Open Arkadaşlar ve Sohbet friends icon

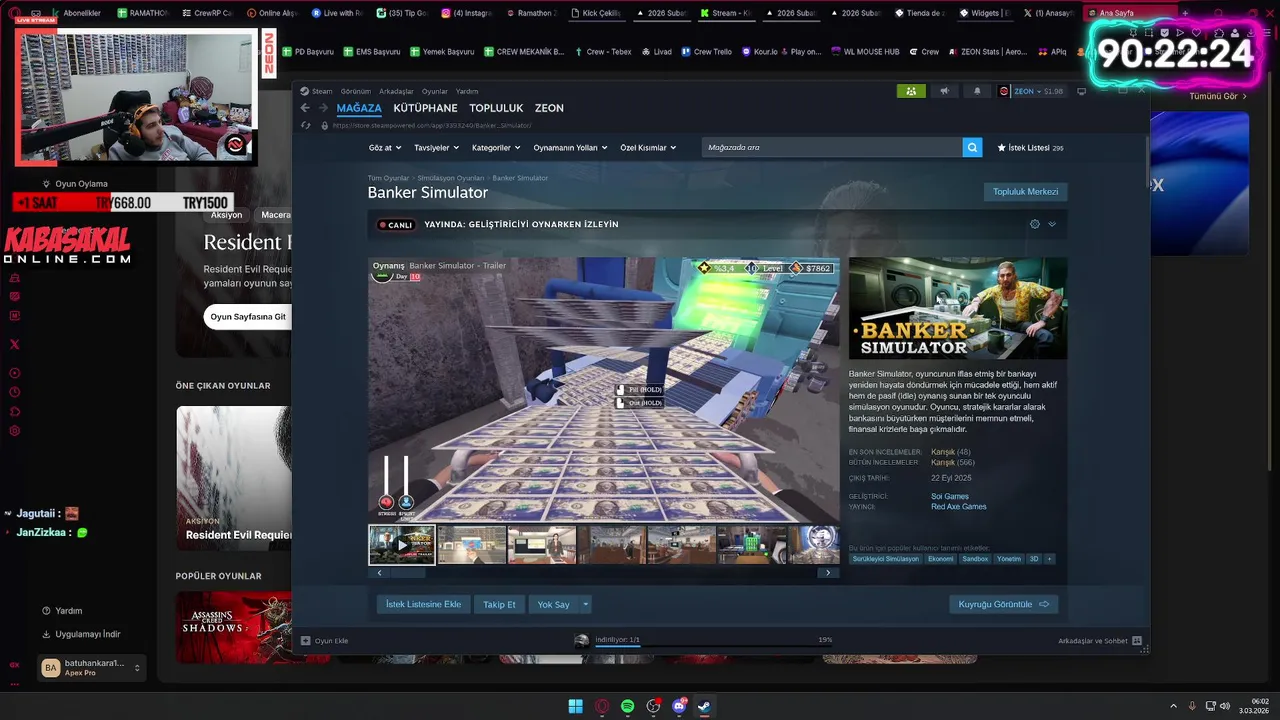coord(1137,640)
